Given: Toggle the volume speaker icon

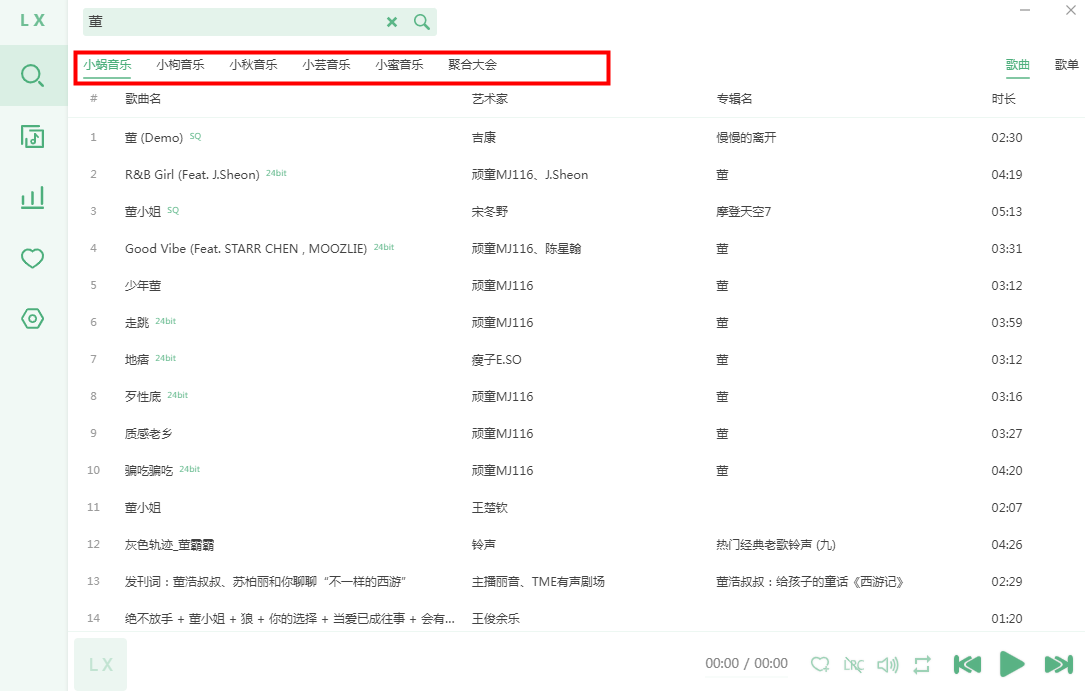Looking at the screenshot, I should [887, 664].
